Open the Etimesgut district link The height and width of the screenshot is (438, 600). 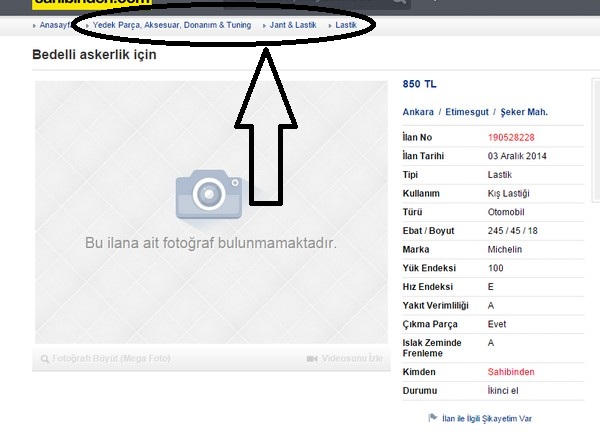point(468,112)
